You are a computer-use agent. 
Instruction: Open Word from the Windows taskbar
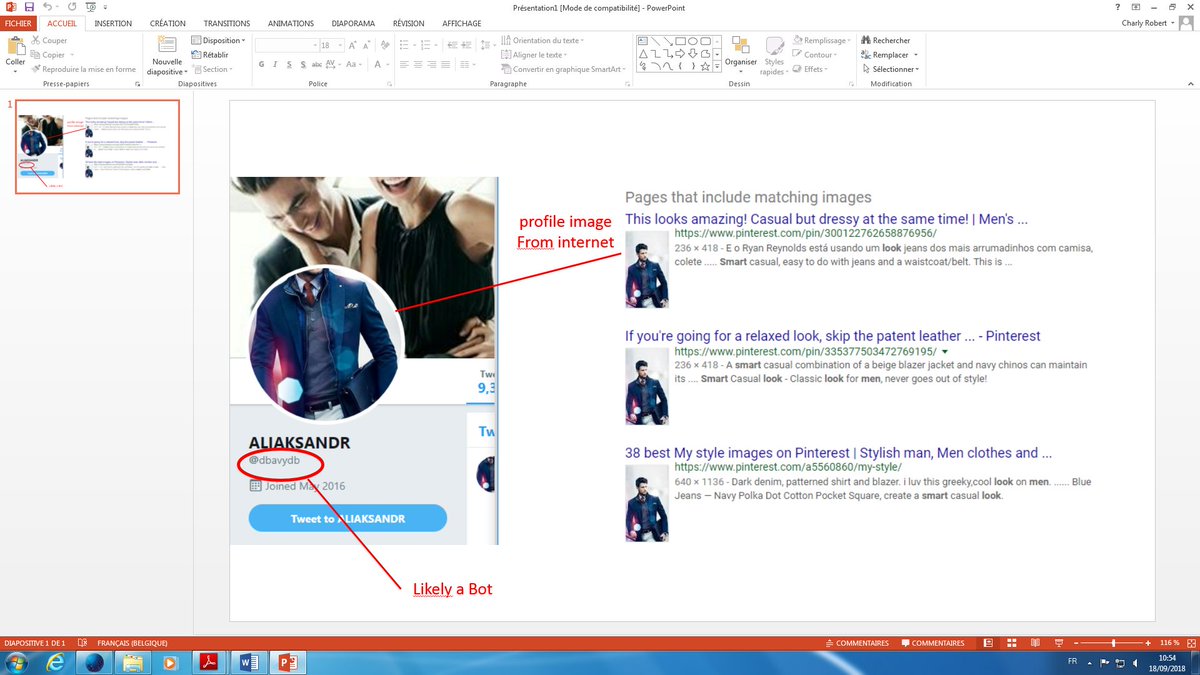tap(249, 662)
